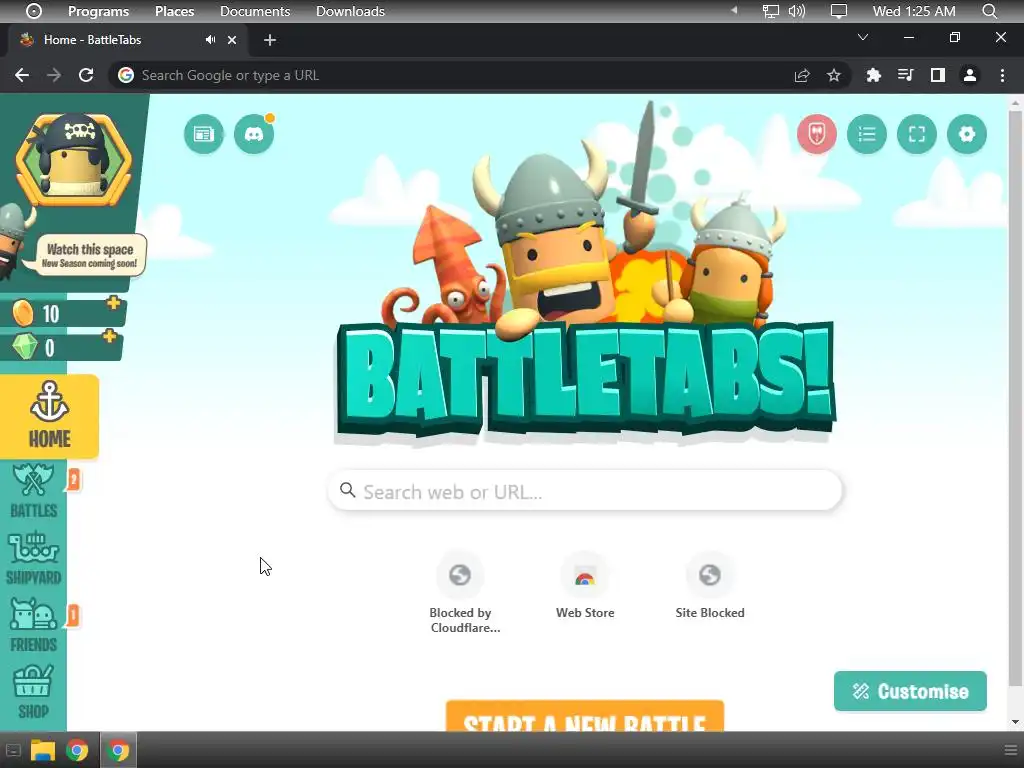Open the pirate player avatar profile

click(74, 160)
